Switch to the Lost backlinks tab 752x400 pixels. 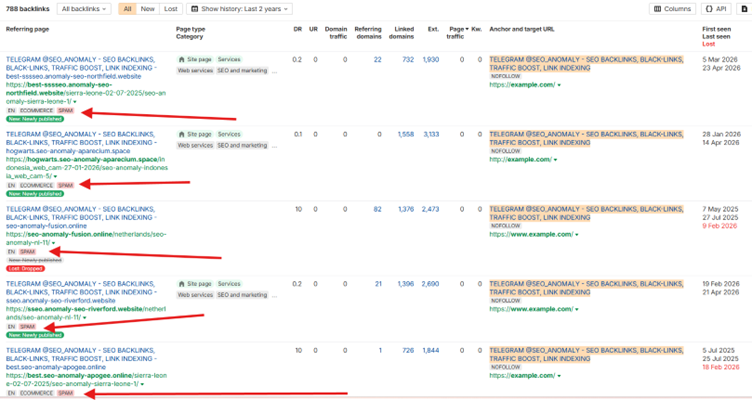171,9
